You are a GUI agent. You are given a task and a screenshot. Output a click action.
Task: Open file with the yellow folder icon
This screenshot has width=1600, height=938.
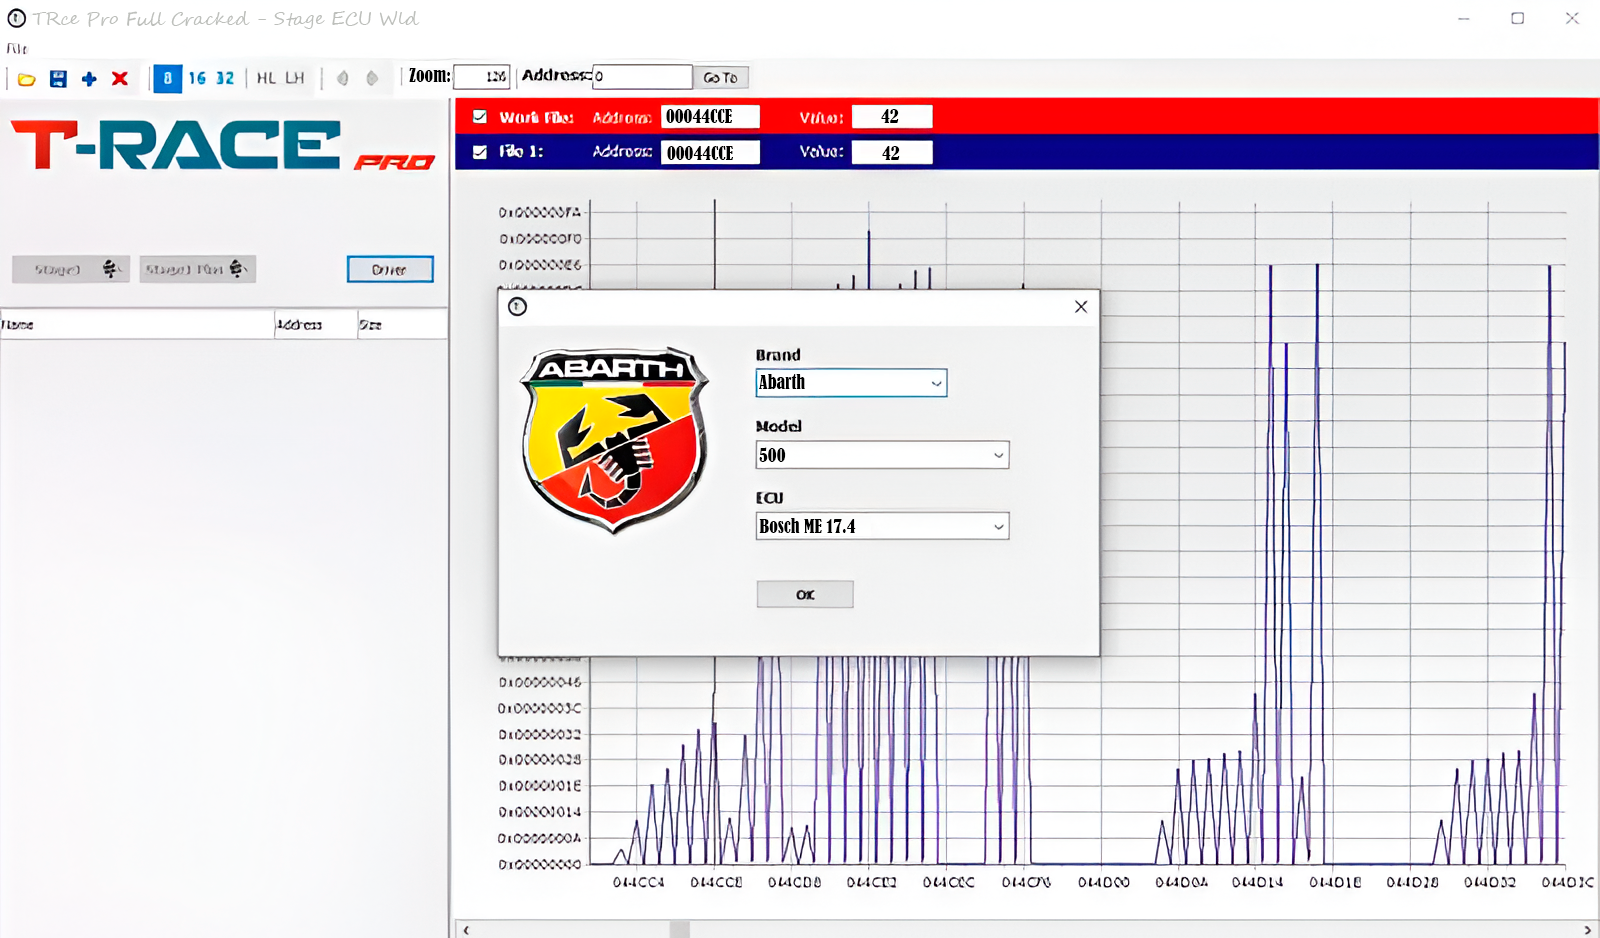point(27,79)
